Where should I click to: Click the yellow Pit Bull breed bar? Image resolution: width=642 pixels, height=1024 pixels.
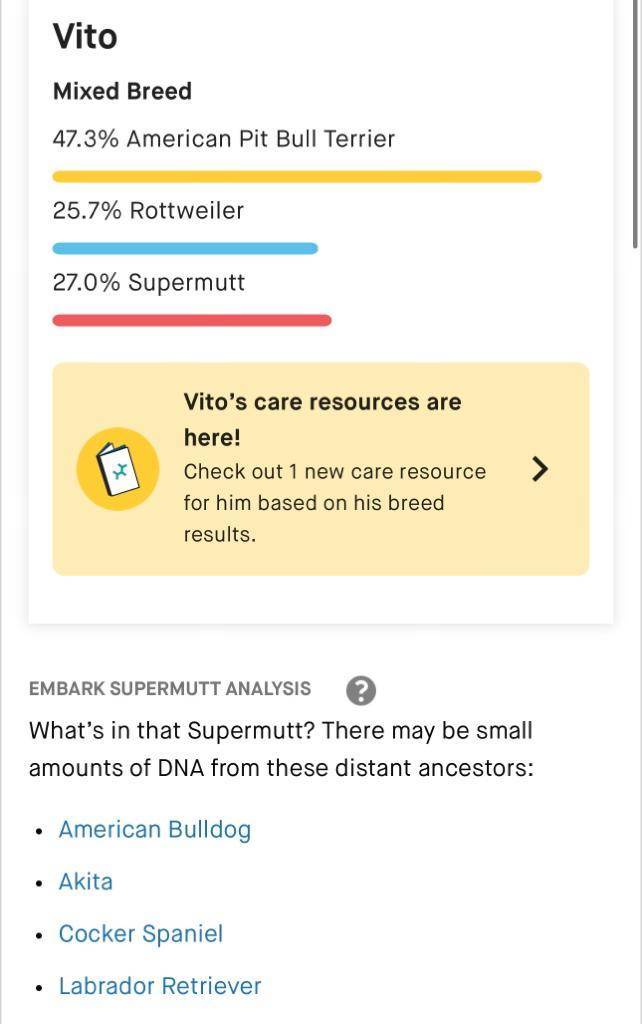point(297,176)
